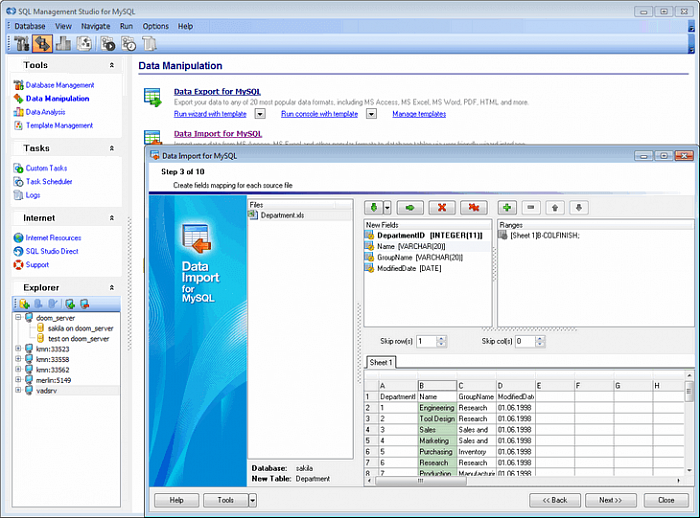Click the Skip row(s) input field
Image resolution: width=700 pixels, height=518 pixels.
tap(426, 342)
